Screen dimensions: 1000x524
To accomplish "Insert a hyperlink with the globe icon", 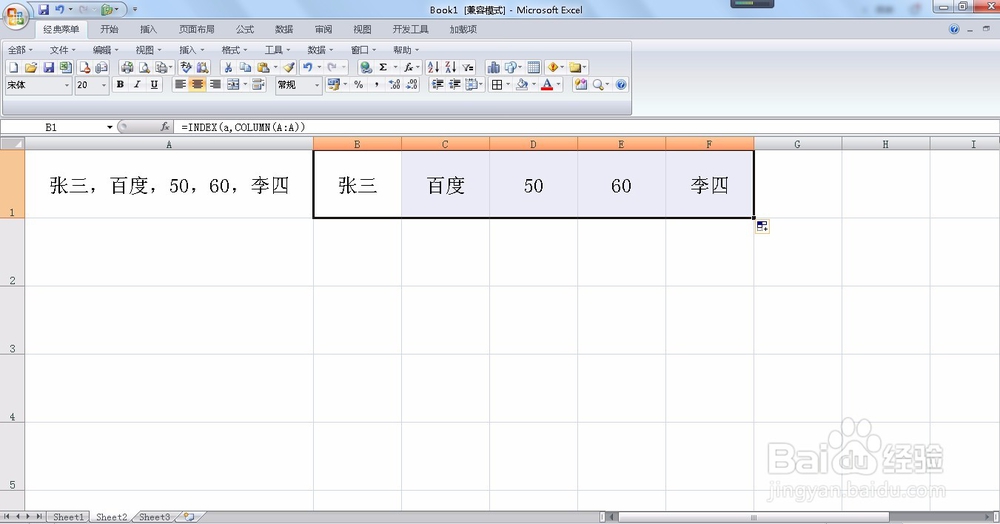I will 366,68.
